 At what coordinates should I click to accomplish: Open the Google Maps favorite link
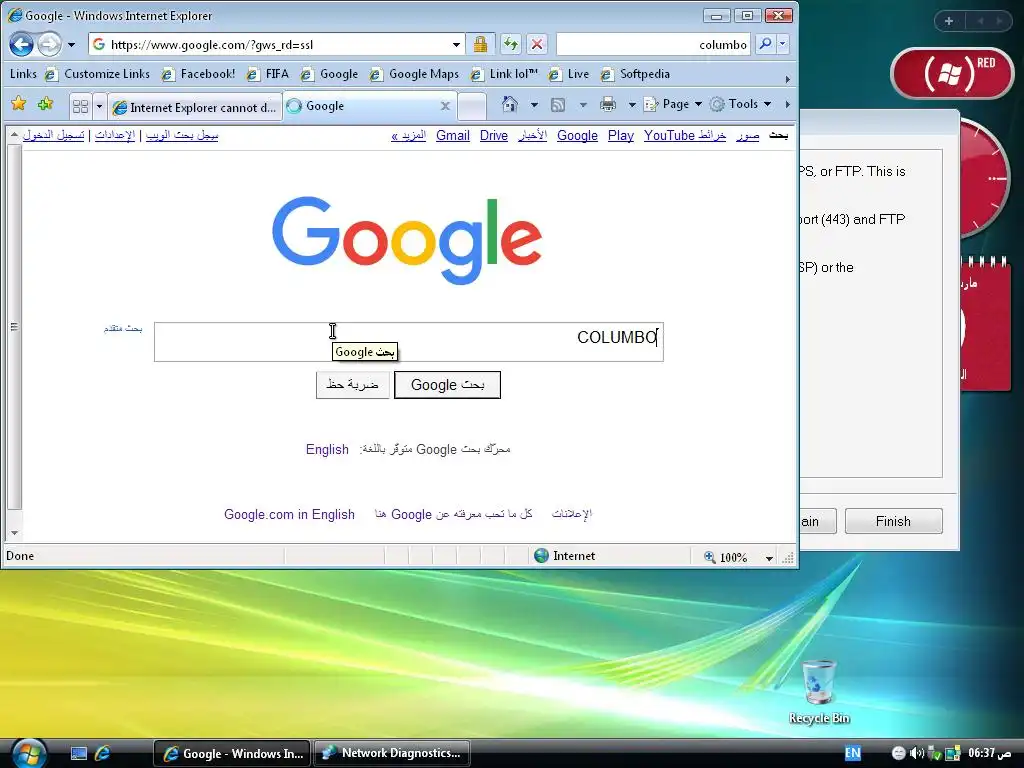coord(414,74)
